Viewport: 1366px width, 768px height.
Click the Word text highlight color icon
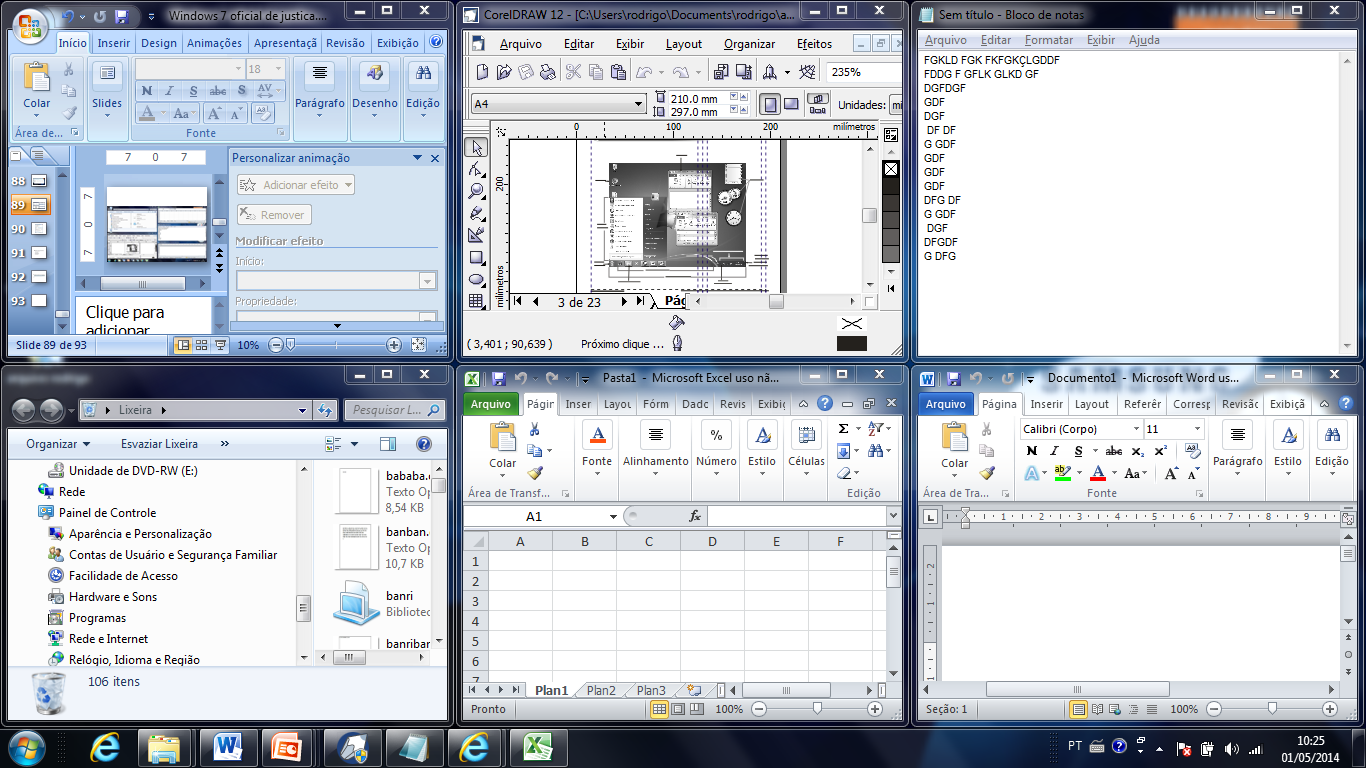click(x=1063, y=473)
